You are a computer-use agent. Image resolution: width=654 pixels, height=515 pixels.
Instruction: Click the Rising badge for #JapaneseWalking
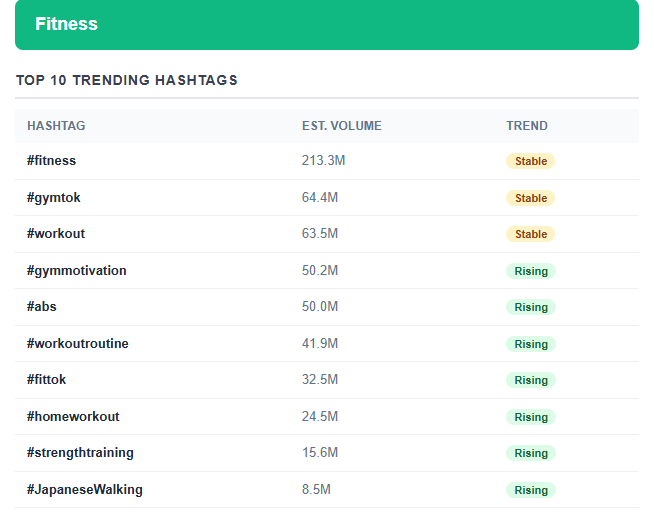tap(531, 490)
